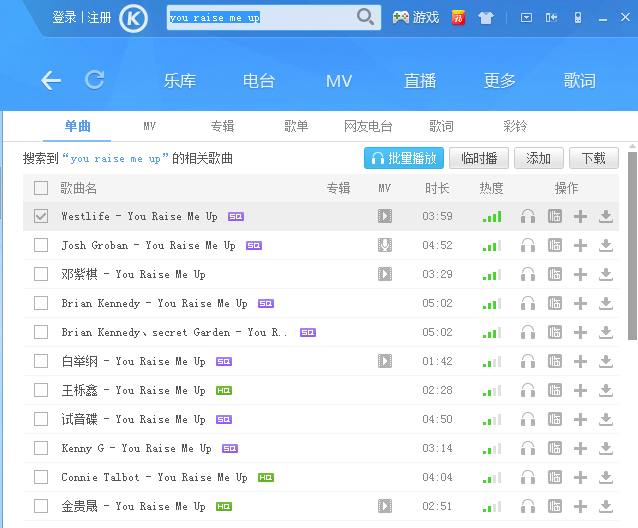
Task: Open the 歌单 results tab
Action: [x=296, y=126]
